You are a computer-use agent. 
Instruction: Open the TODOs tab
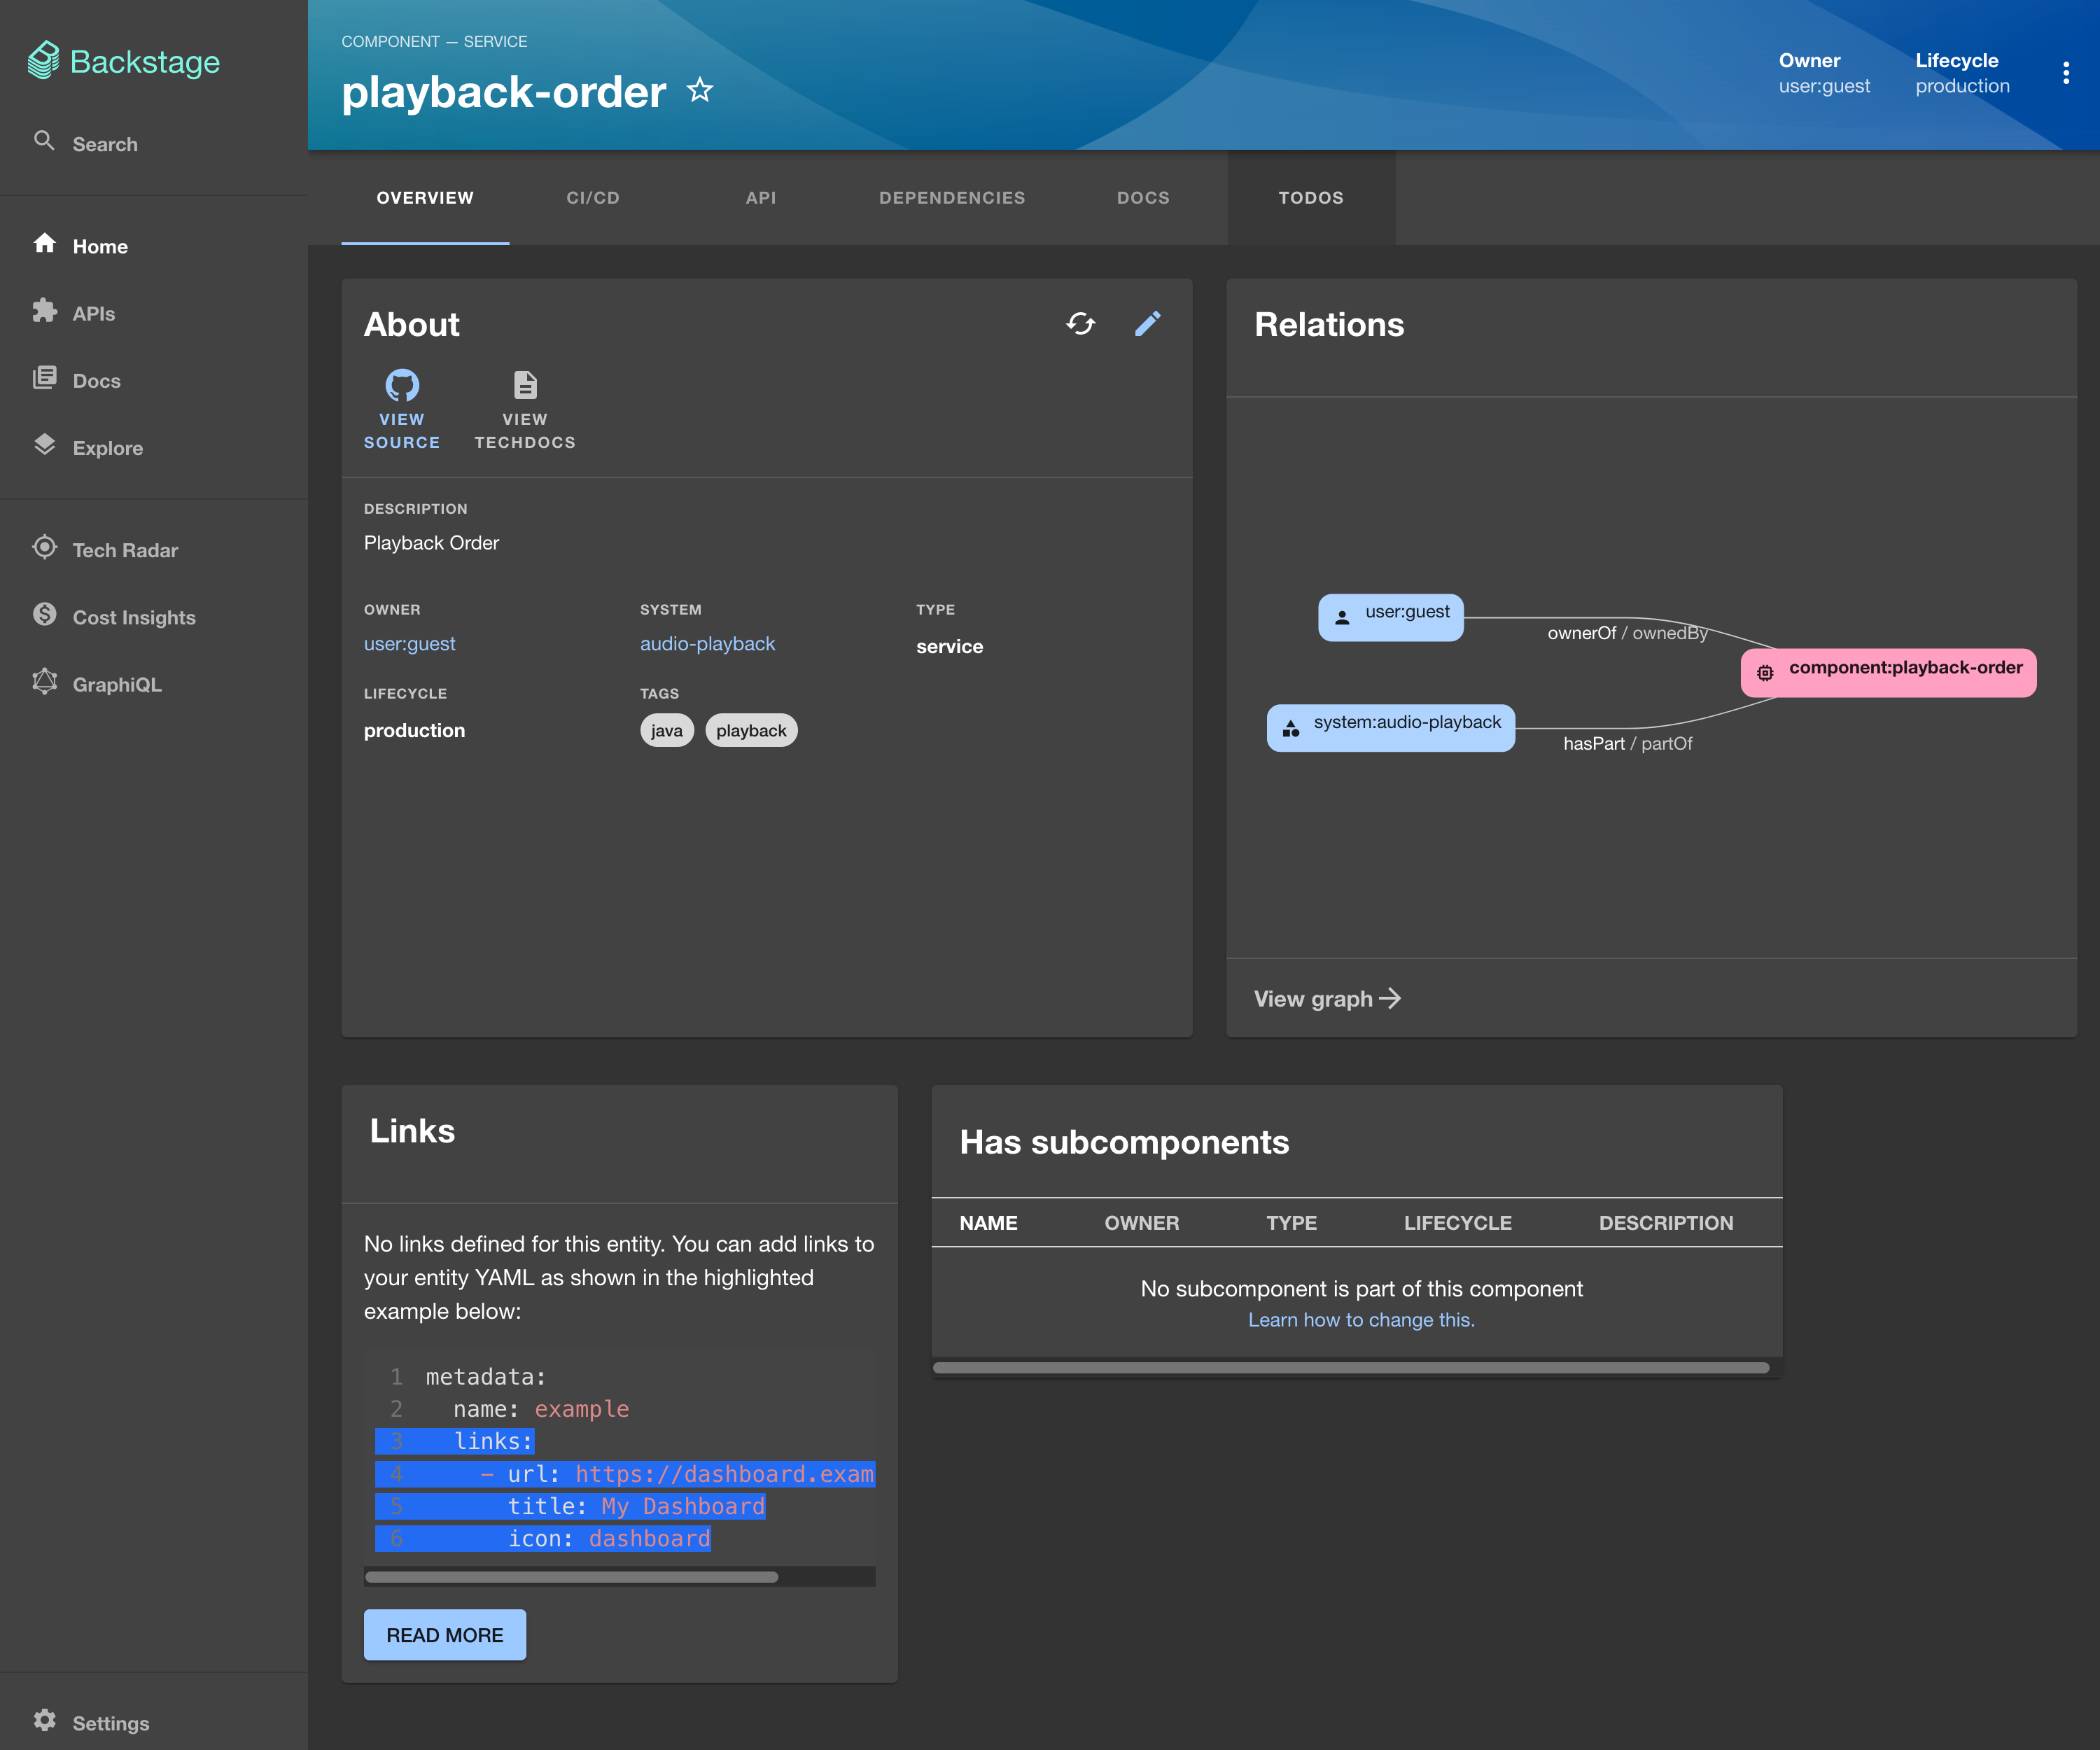1311,198
